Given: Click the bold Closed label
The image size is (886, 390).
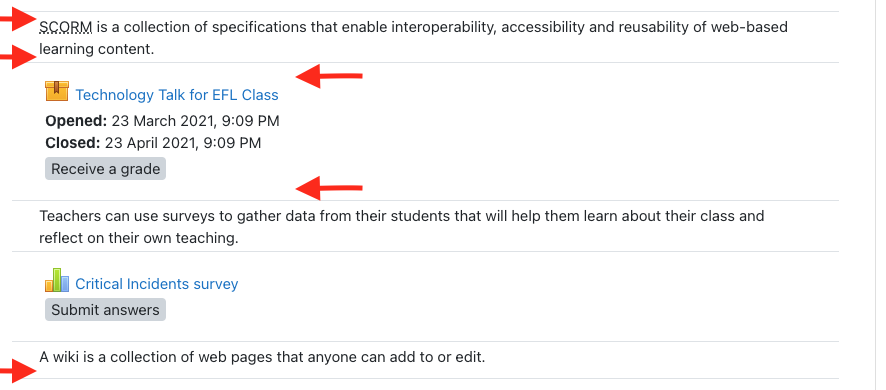Looking at the screenshot, I should (73, 143).
